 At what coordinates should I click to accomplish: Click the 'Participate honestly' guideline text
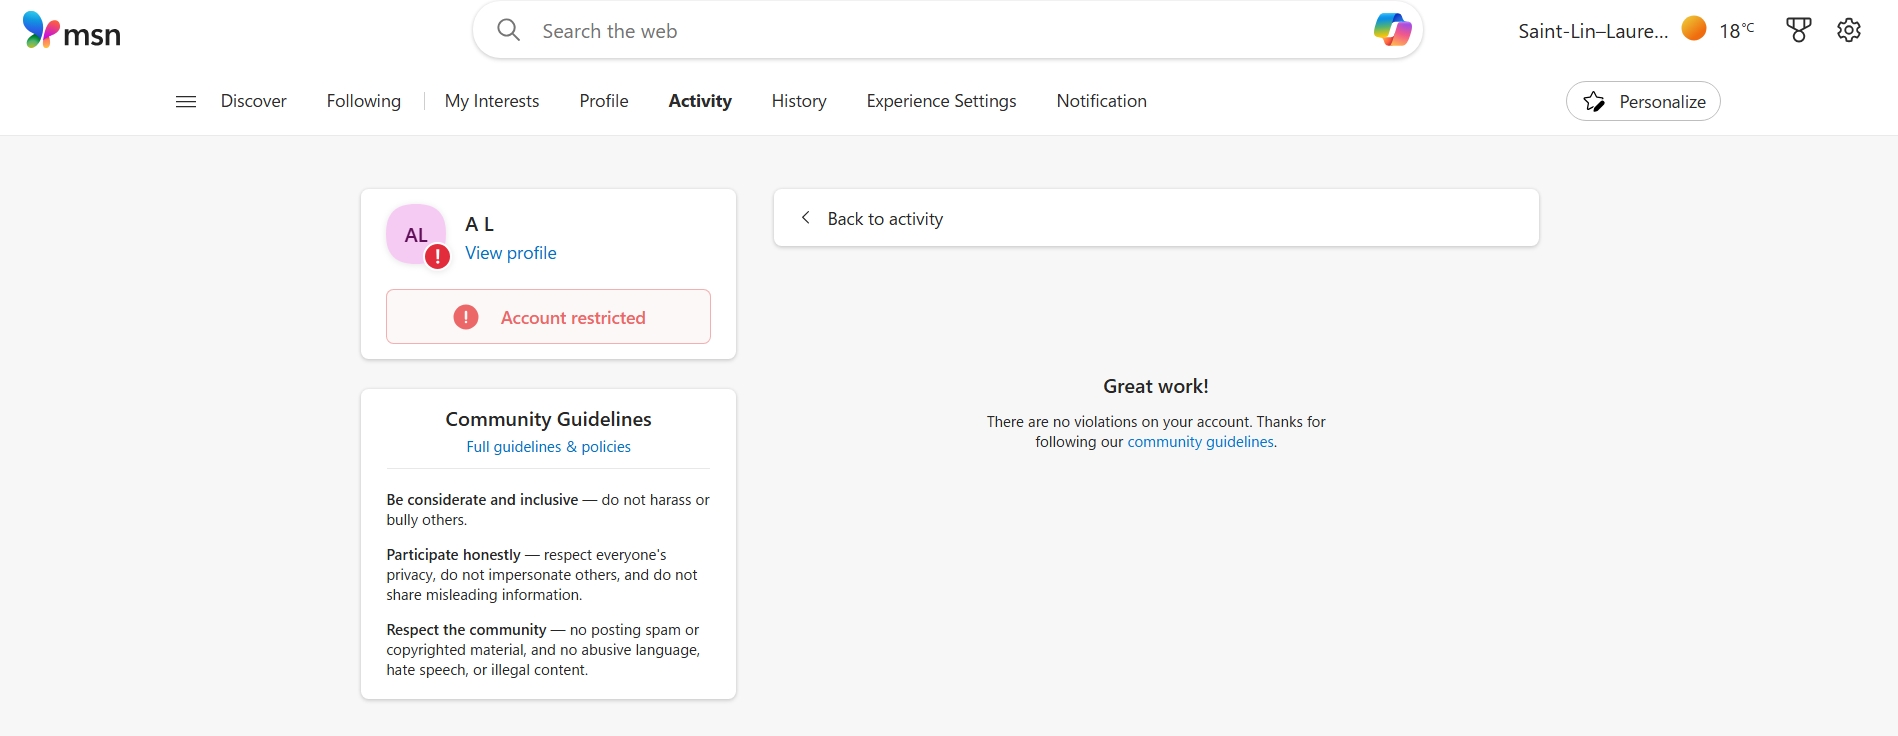tap(543, 575)
